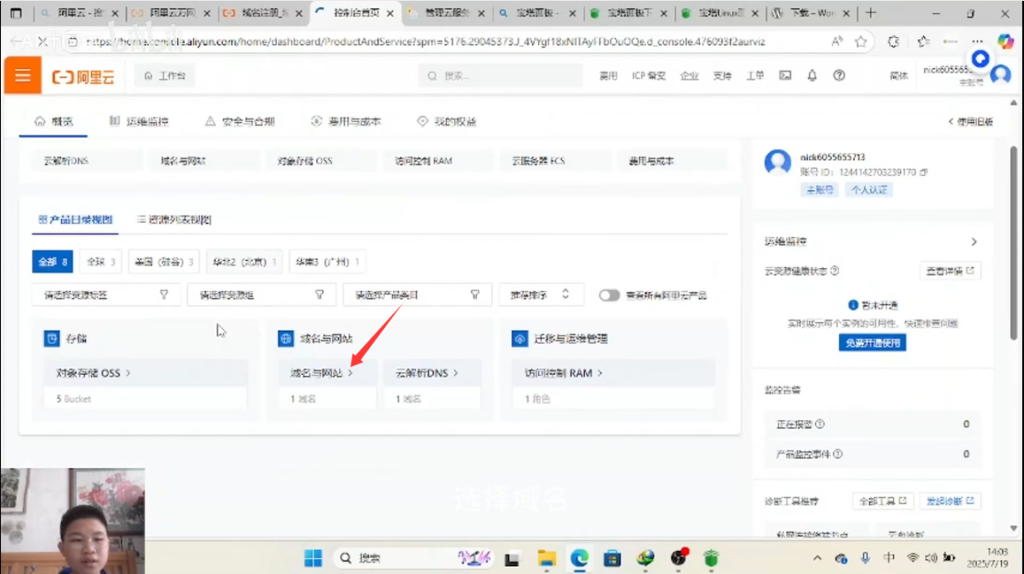Open the orange hamburger menu

point(23,75)
